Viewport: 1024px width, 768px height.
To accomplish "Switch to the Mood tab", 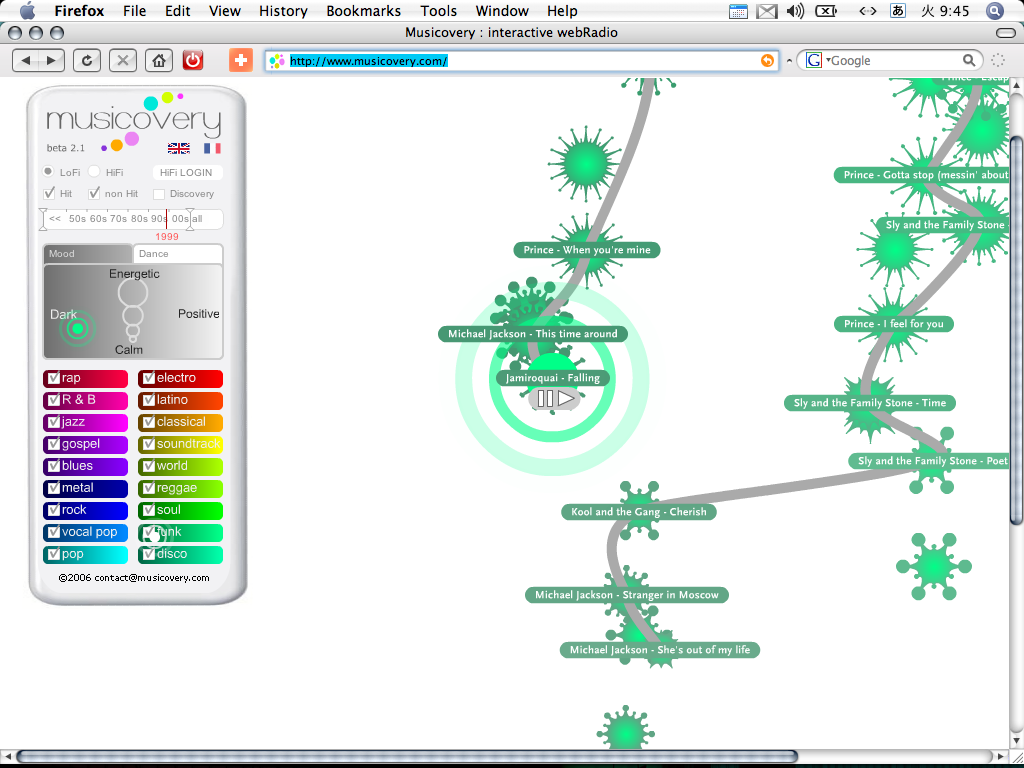I will pos(88,253).
